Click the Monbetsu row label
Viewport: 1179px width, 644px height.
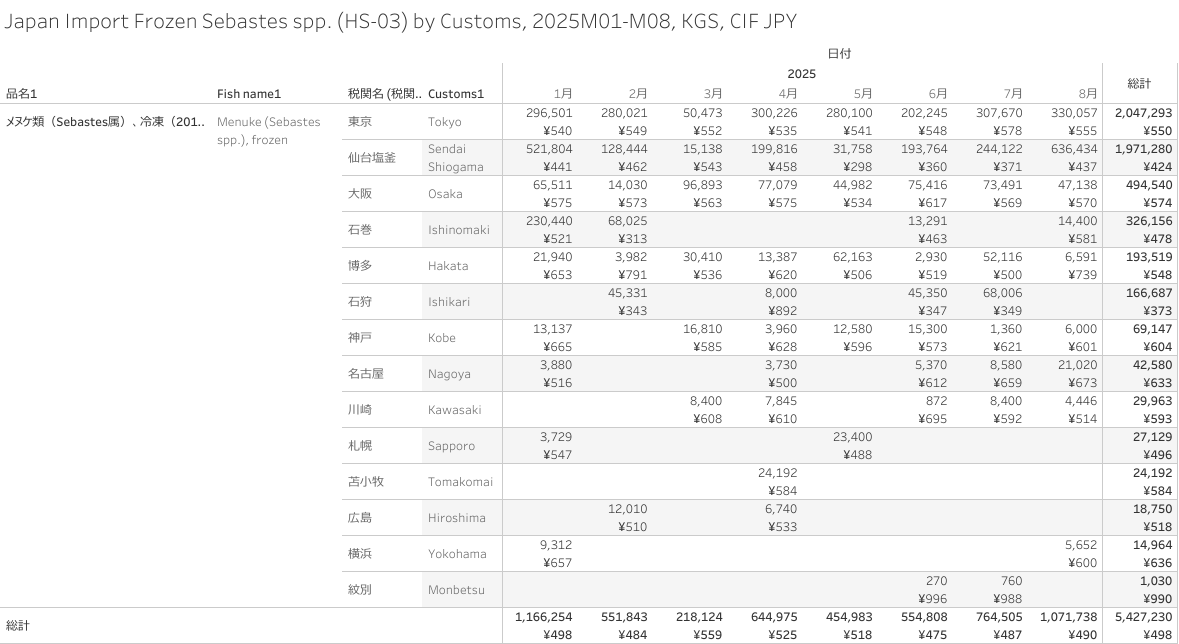pos(456,590)
